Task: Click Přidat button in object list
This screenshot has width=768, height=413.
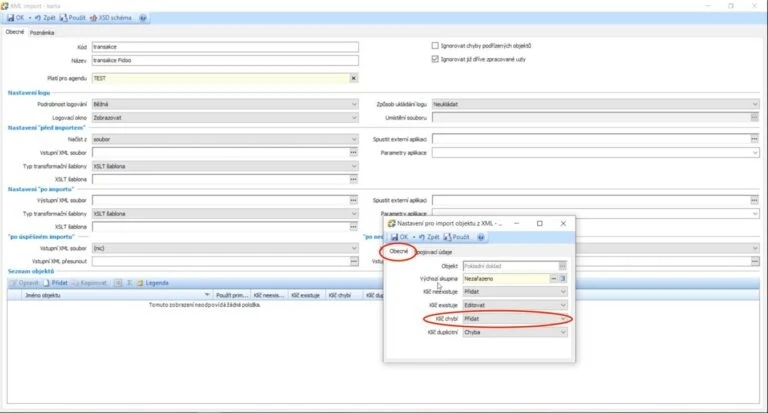Action: (55, 283)
